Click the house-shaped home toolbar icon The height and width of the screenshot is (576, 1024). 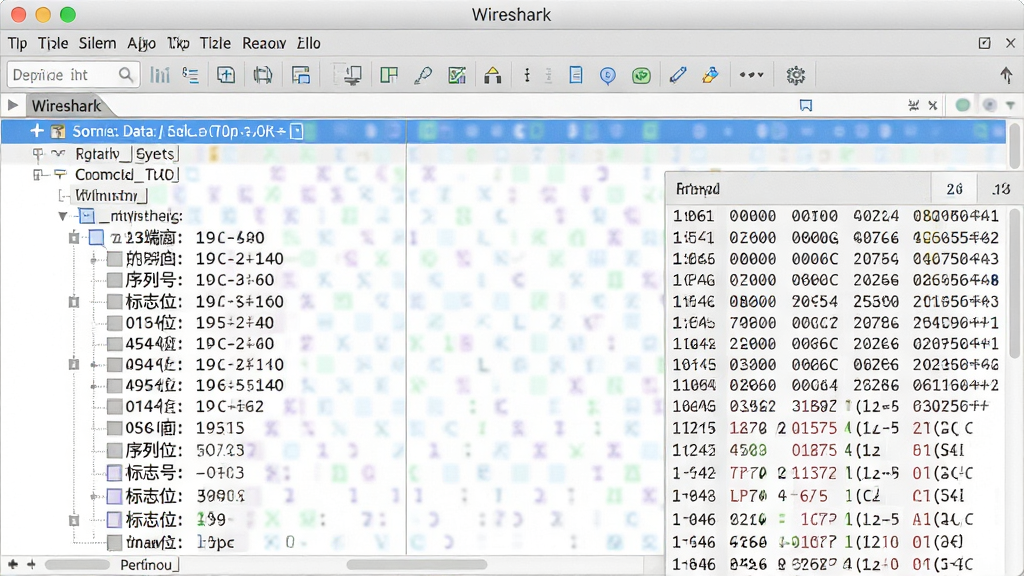click(x=492, y=75)
